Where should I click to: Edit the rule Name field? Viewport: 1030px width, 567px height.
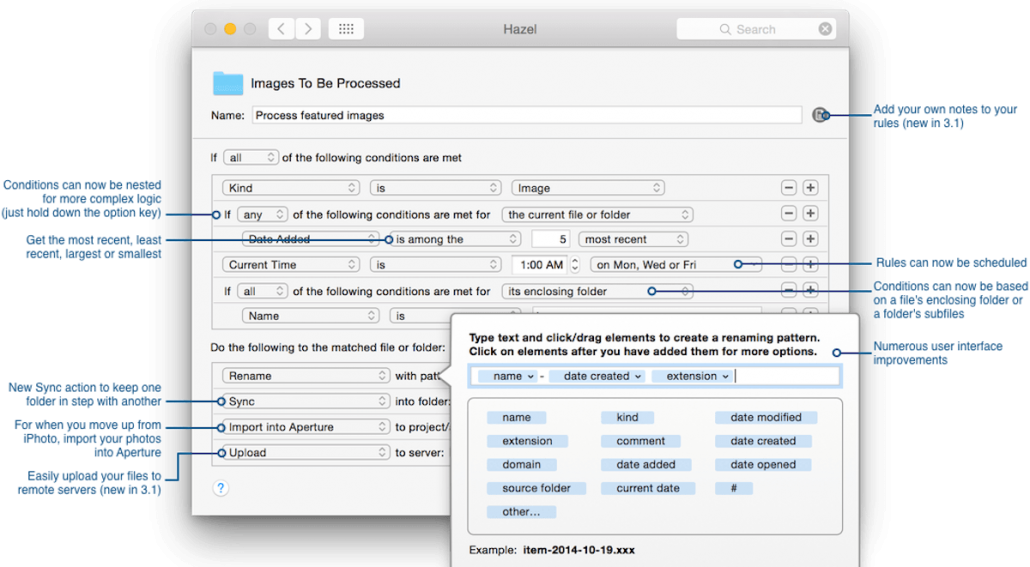[x=527, y=115]
